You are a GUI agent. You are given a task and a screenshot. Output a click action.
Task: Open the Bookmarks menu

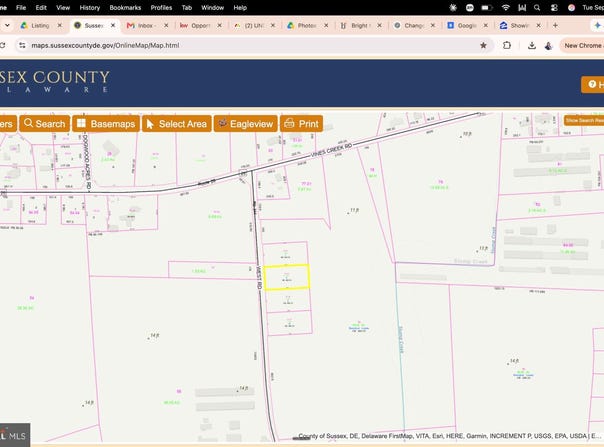click(x=125, y=8)
